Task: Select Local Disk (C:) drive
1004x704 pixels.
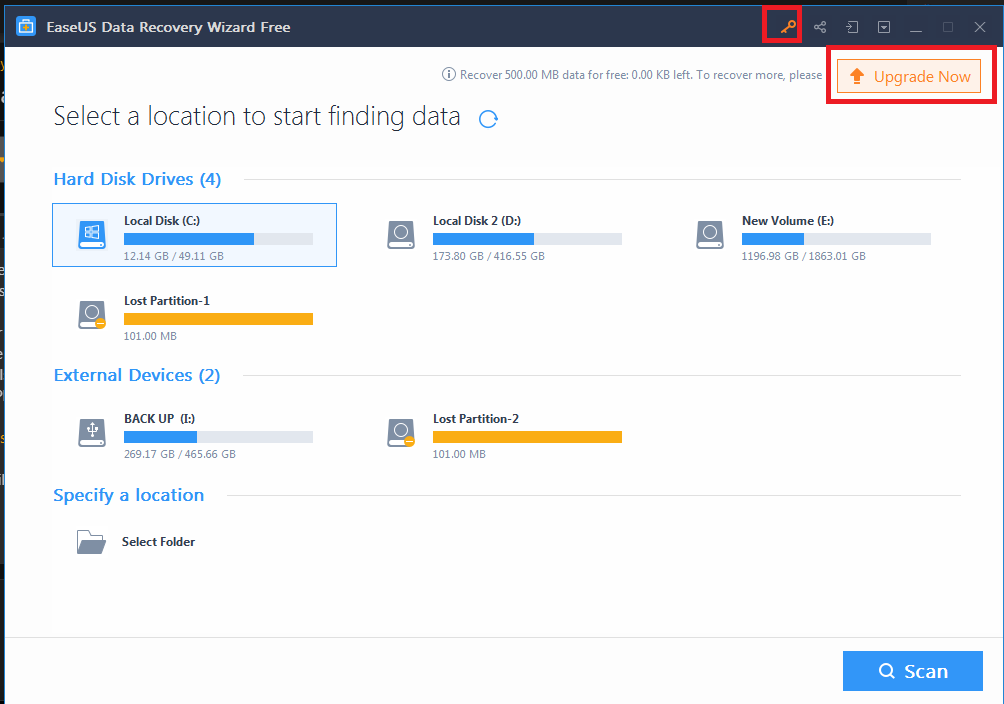Action: point(194,235)
